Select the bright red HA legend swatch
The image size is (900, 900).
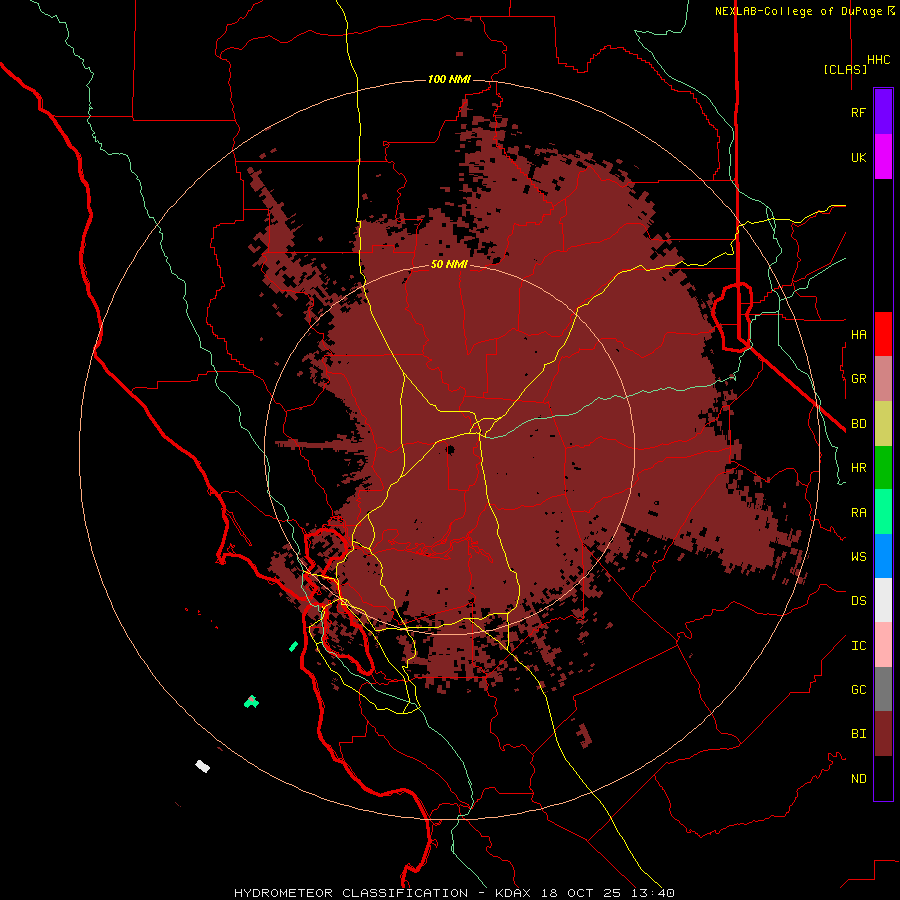[x=883, y=334]
